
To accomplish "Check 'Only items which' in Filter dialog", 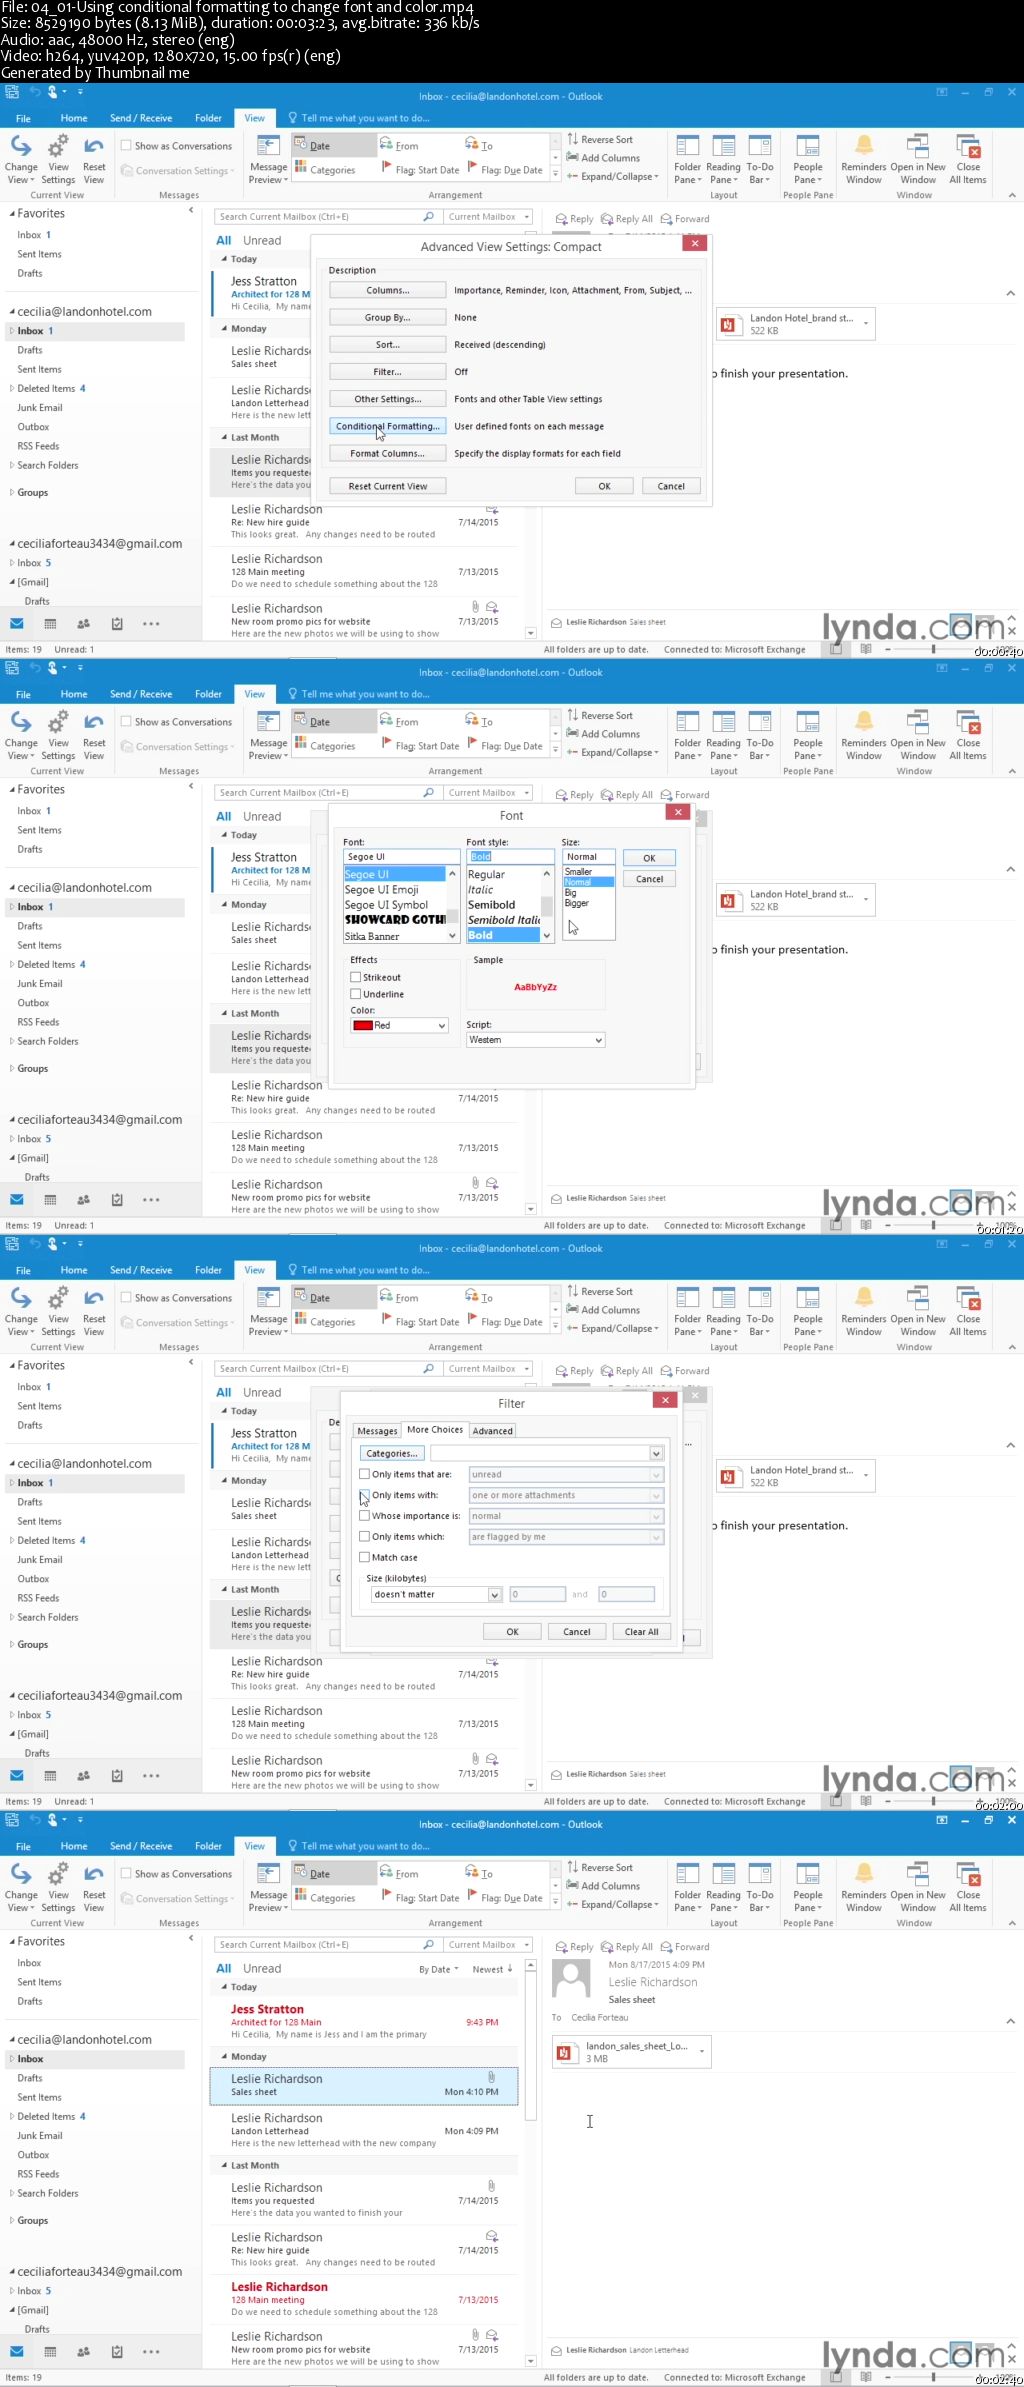I will pos(364,1537).
